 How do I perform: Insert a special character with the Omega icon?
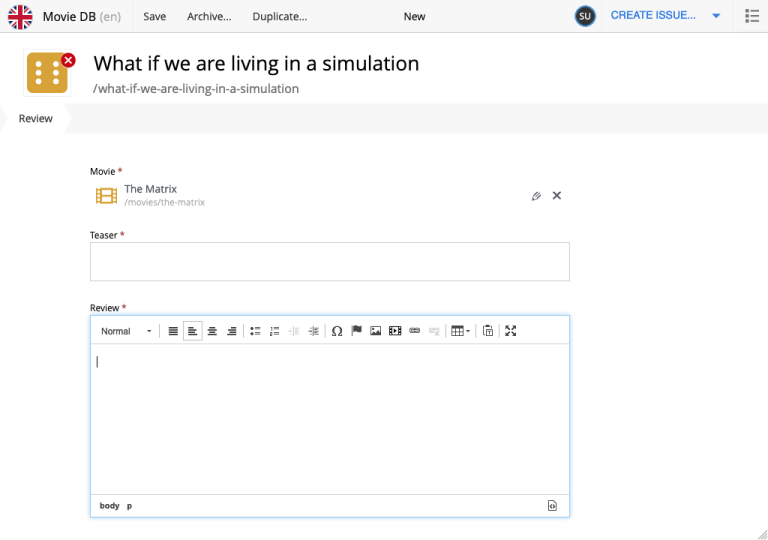click(337, 331)
